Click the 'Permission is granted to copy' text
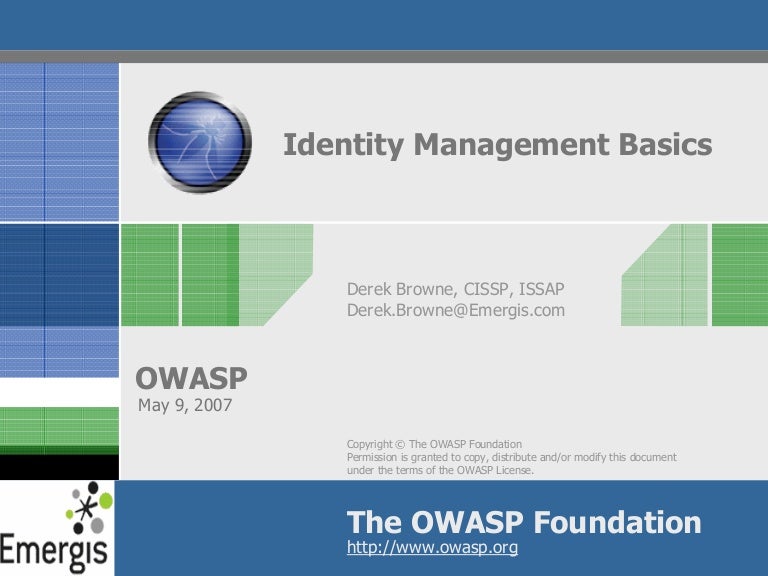 pyautogui.click(x=510, y=457)
